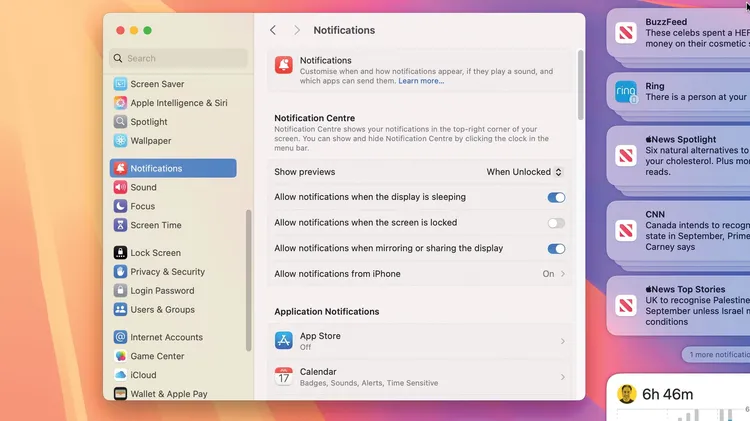The image size is (750, 421).
Task: Open the Show previews dropdown
Action: click(524, 172)
